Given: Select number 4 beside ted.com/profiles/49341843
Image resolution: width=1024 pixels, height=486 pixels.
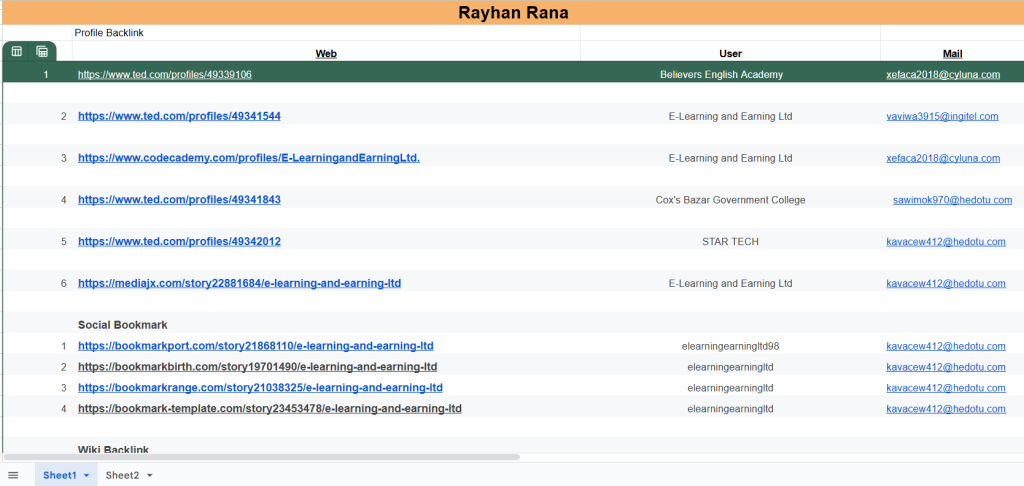Looking at the screenshot, I should pos(63,200).
